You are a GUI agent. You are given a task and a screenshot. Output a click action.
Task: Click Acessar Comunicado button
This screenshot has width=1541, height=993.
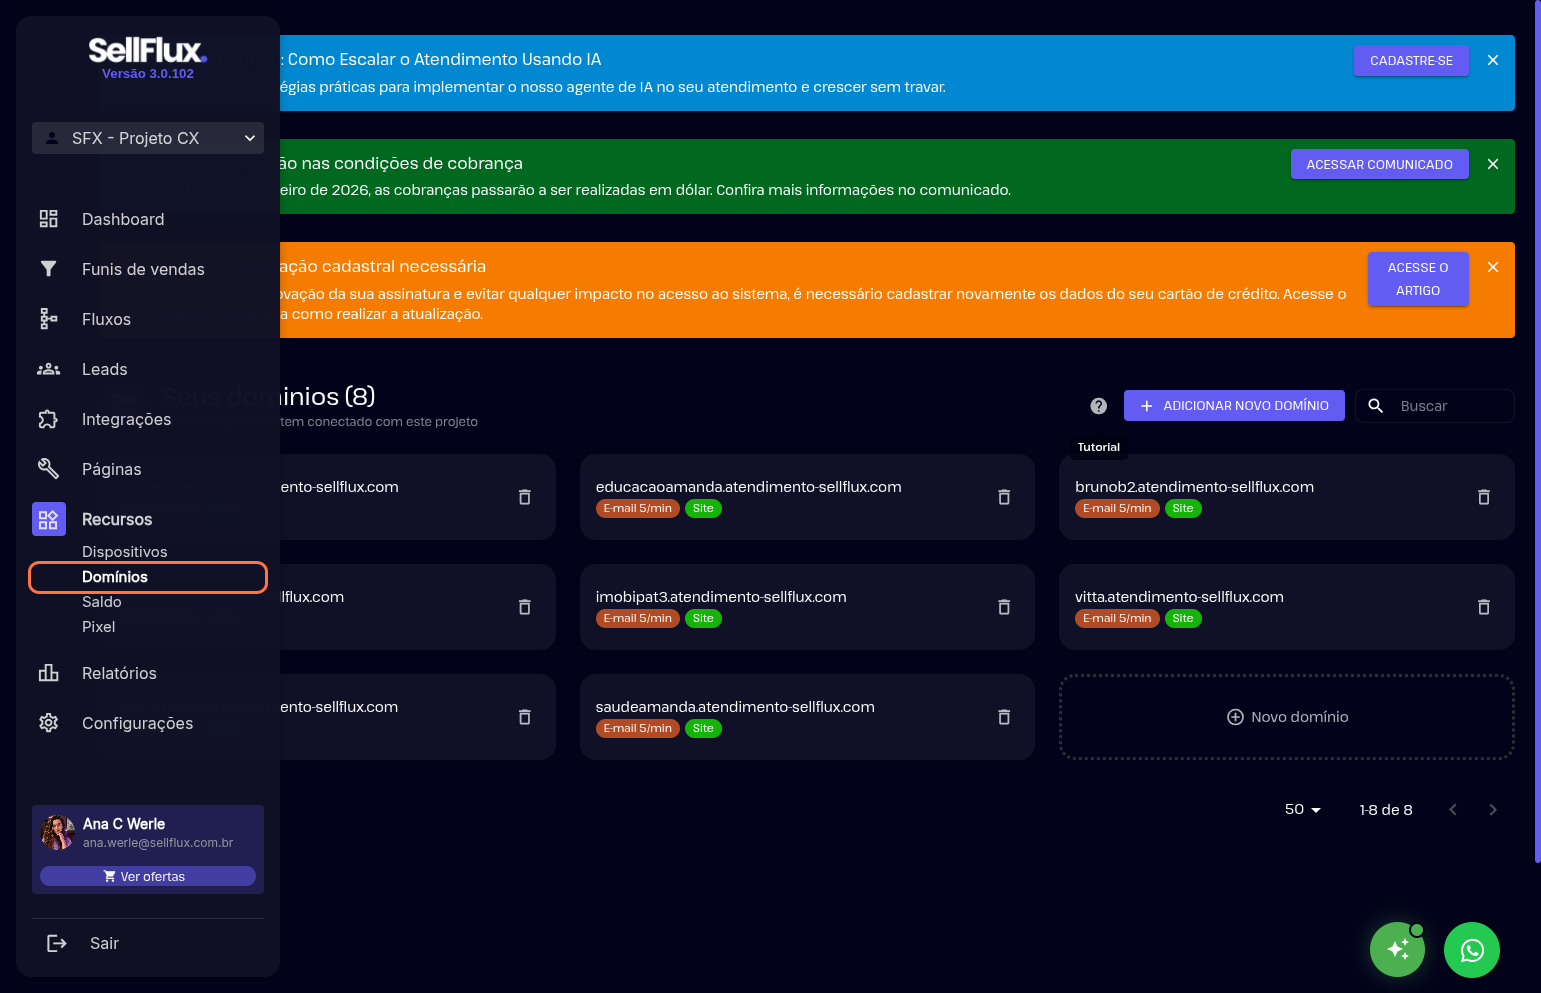point(1379,165)
